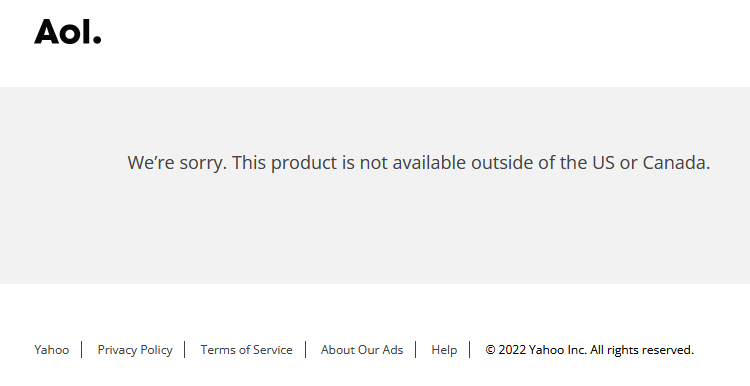Click the black dot of the Aol logo

[97, 39]
